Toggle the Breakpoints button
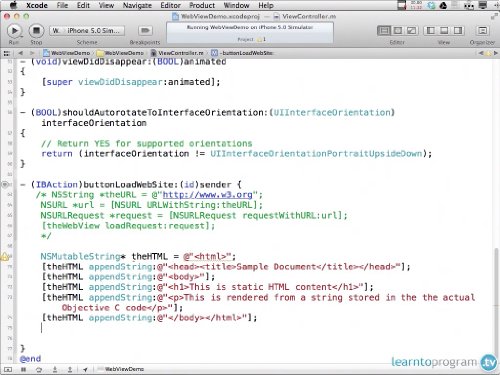Viewport: 500px width, 375px height. [145, 31]
